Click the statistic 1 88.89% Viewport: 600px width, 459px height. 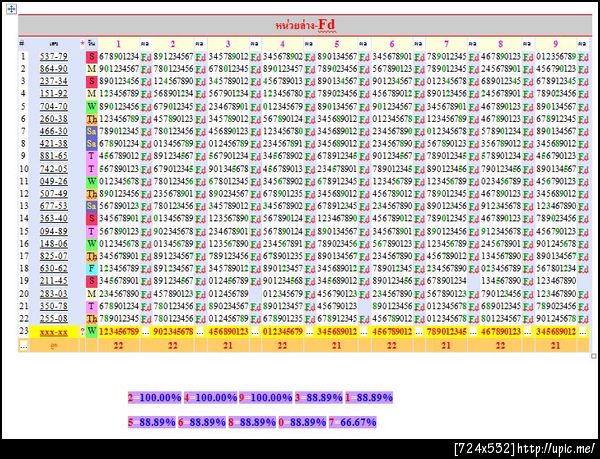pyautogui.click(x=369, y=398)
